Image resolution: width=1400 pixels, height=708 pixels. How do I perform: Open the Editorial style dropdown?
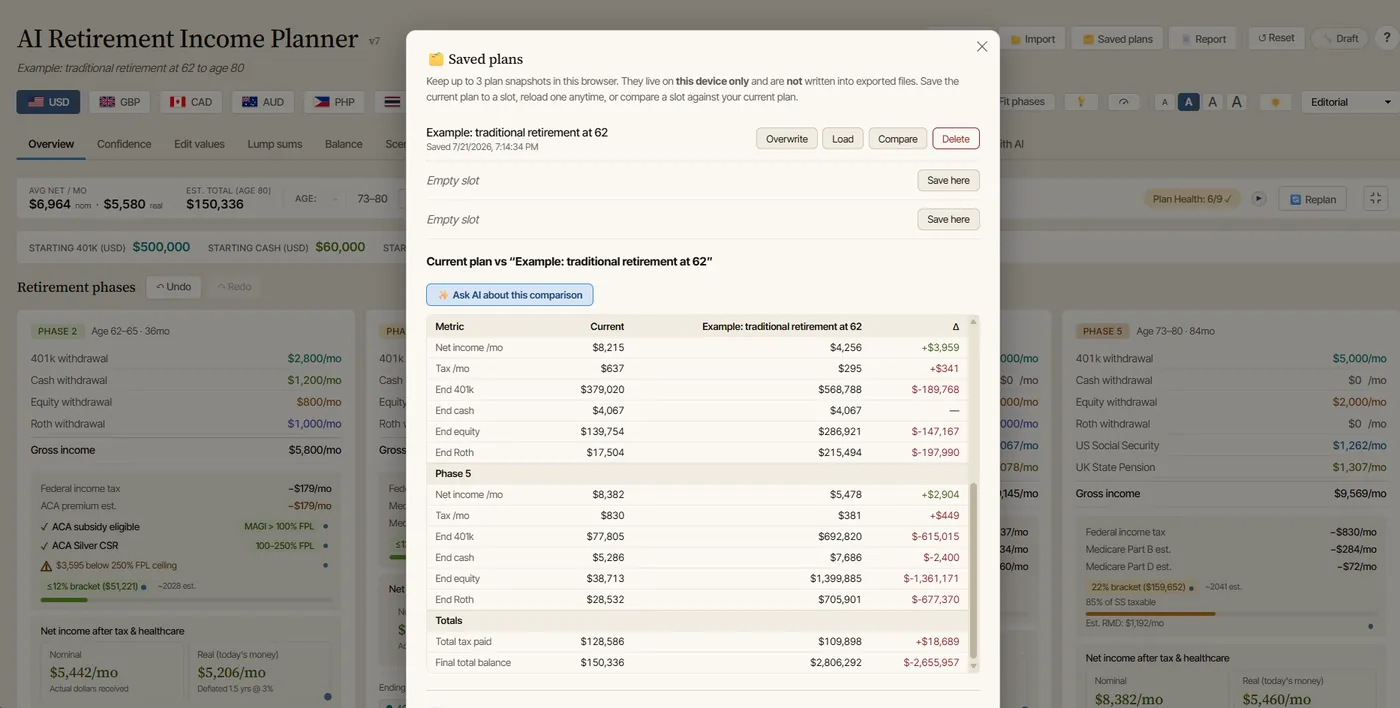pos(1350,102)
